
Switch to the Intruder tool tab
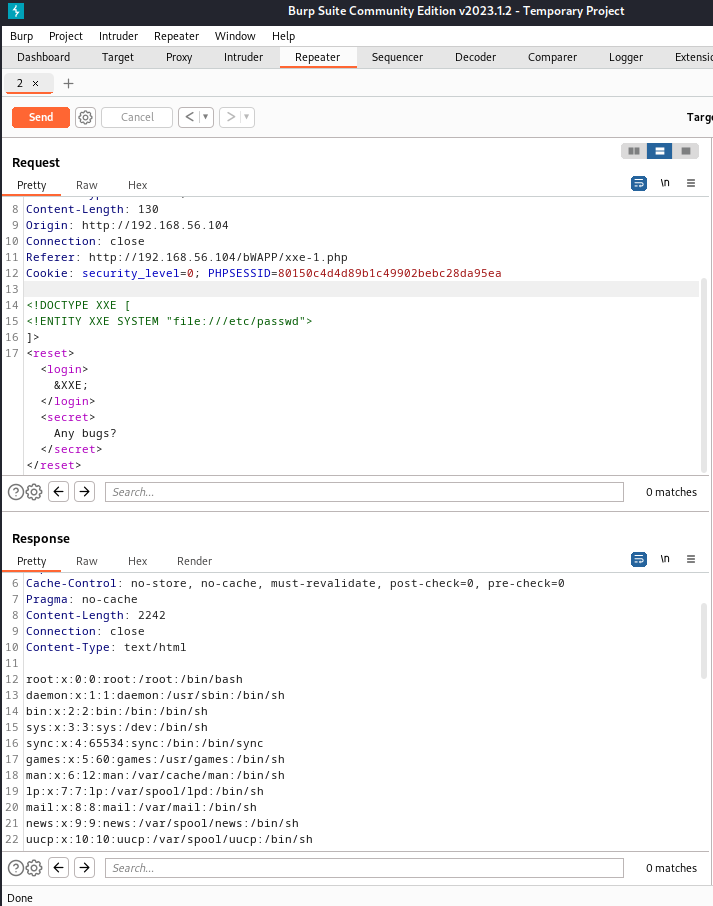243,57
